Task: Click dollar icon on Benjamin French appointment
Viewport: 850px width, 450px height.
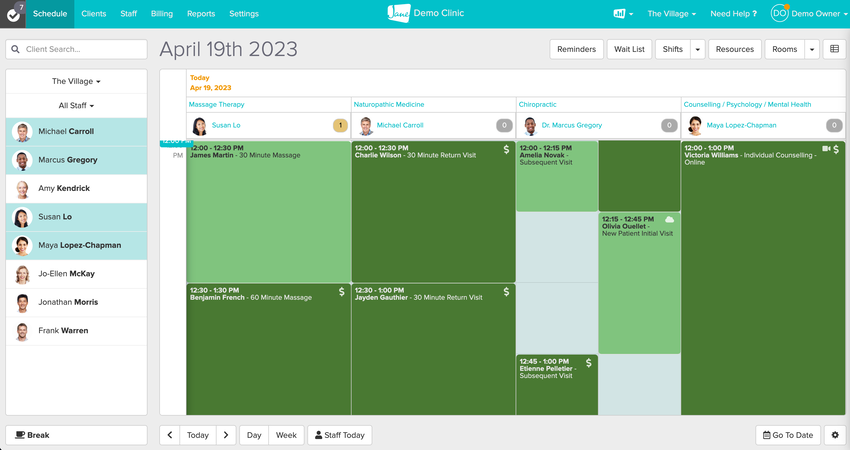Action: tap(341, 292)
